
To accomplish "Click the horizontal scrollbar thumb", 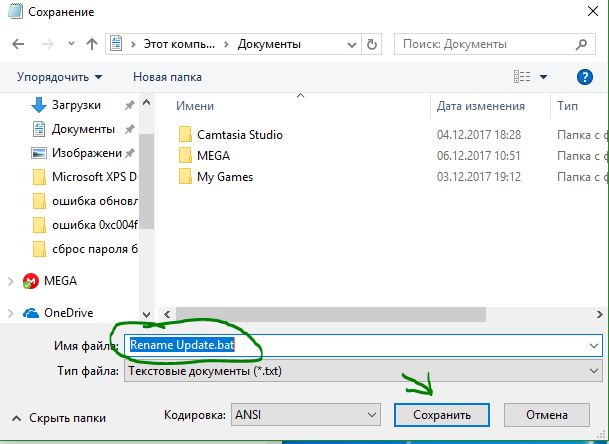I will (331, 314).
